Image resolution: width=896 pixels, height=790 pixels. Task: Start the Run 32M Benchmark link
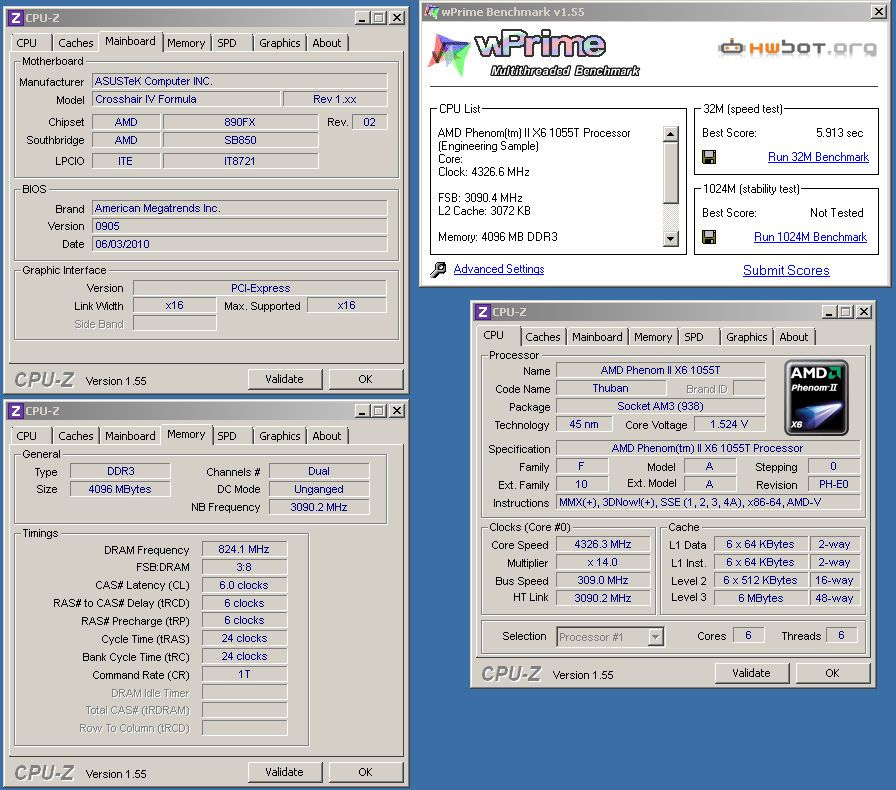coord(818,157)
